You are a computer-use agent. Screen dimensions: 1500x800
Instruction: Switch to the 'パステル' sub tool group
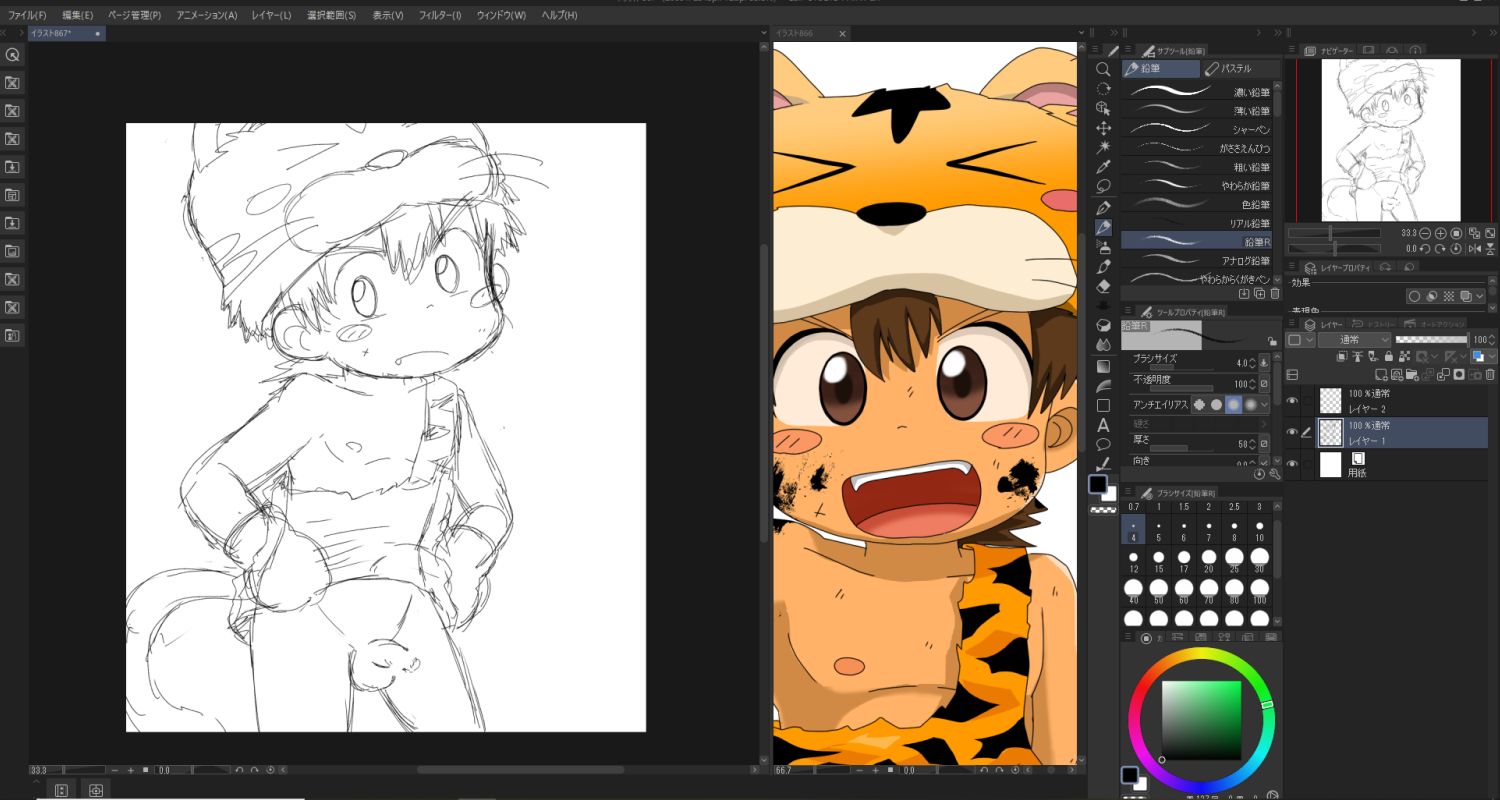[1241, 69]
